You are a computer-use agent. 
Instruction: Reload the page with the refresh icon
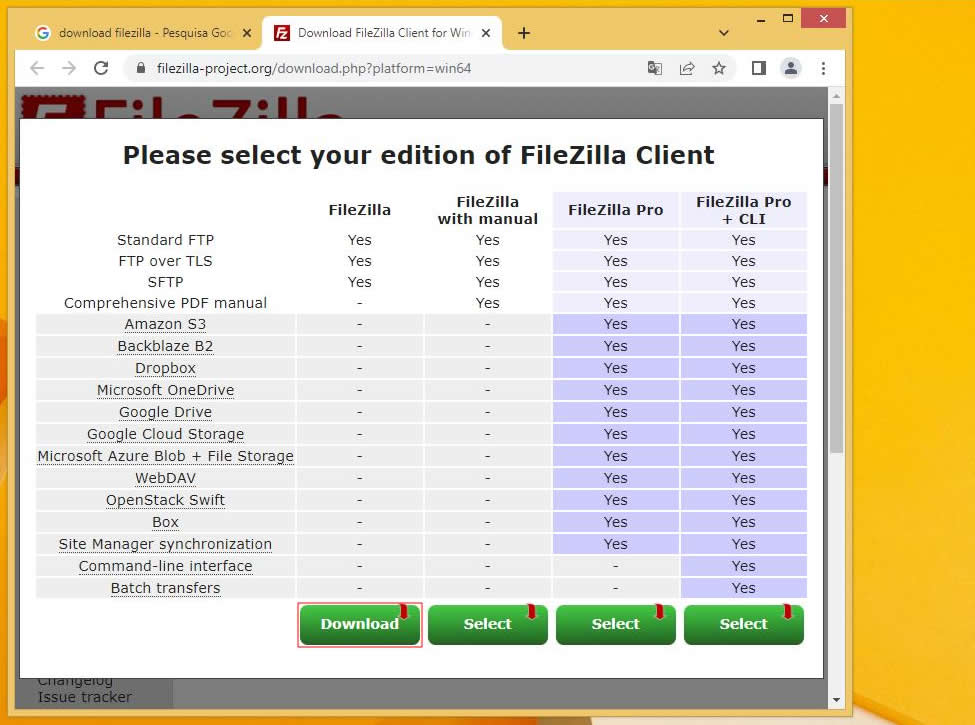click(x=101, y=68)
